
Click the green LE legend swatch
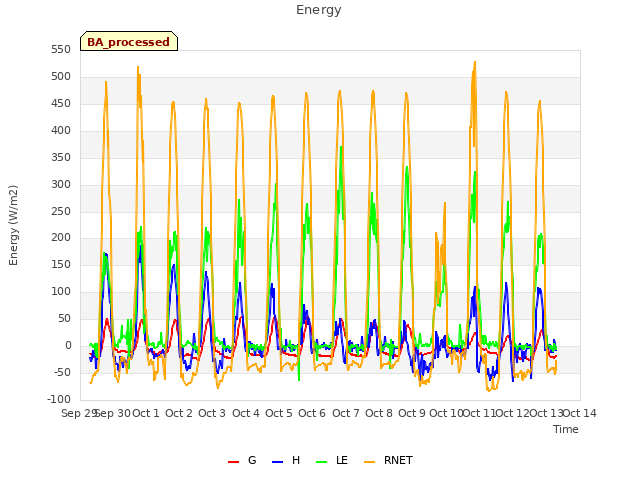(x=322, y=462)
